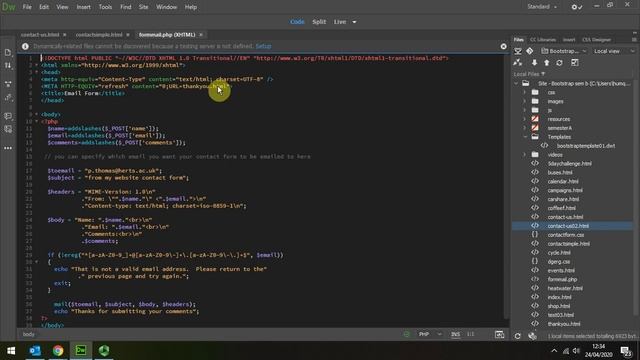Dismiss the testing server notice bar
640x360 pixels.
tap(504, 47)
